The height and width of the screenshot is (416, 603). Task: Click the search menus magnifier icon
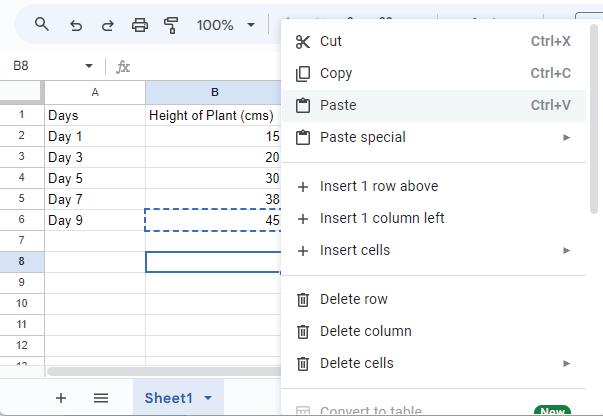(42, 25)
